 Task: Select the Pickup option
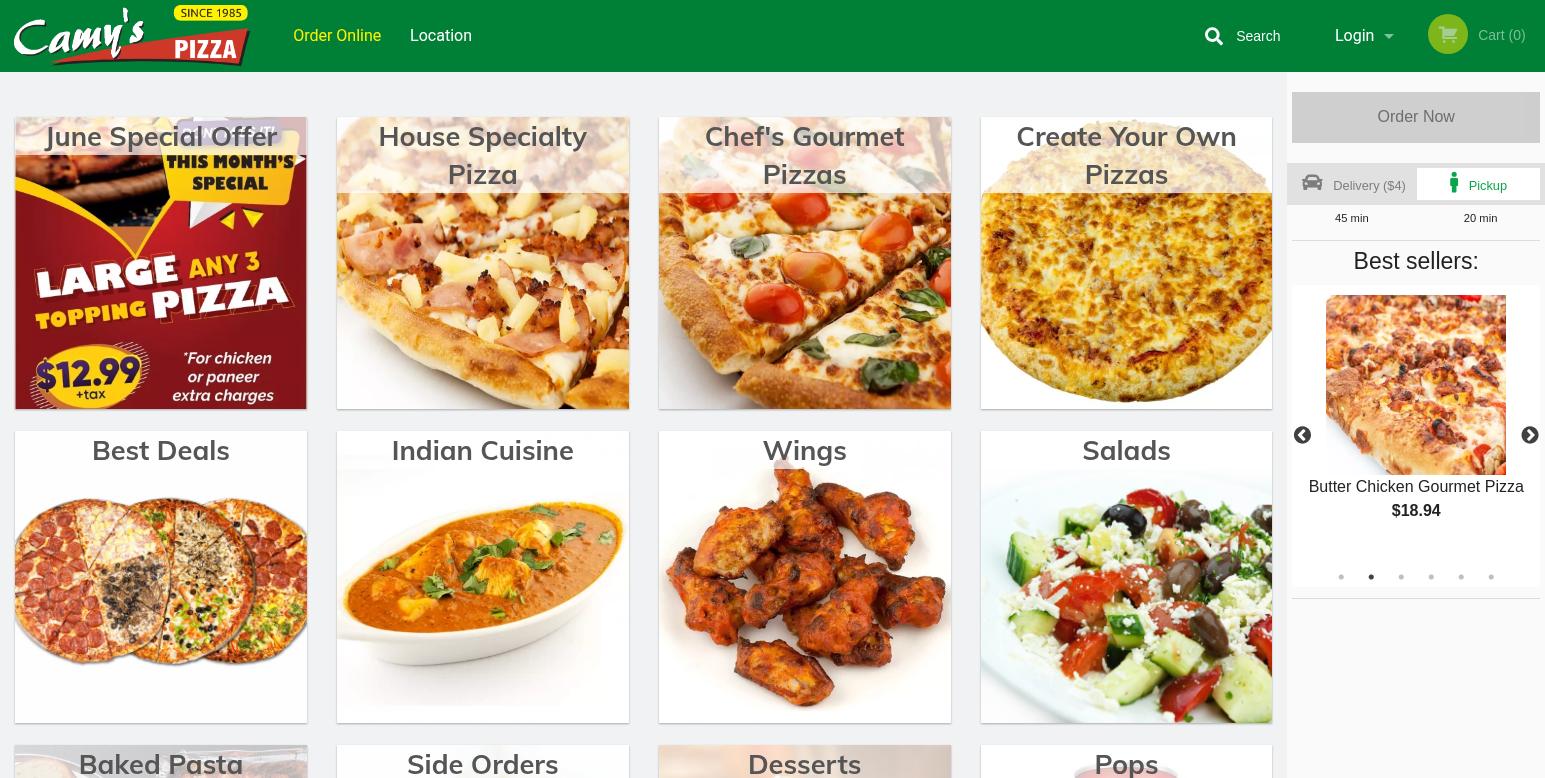1478,185
